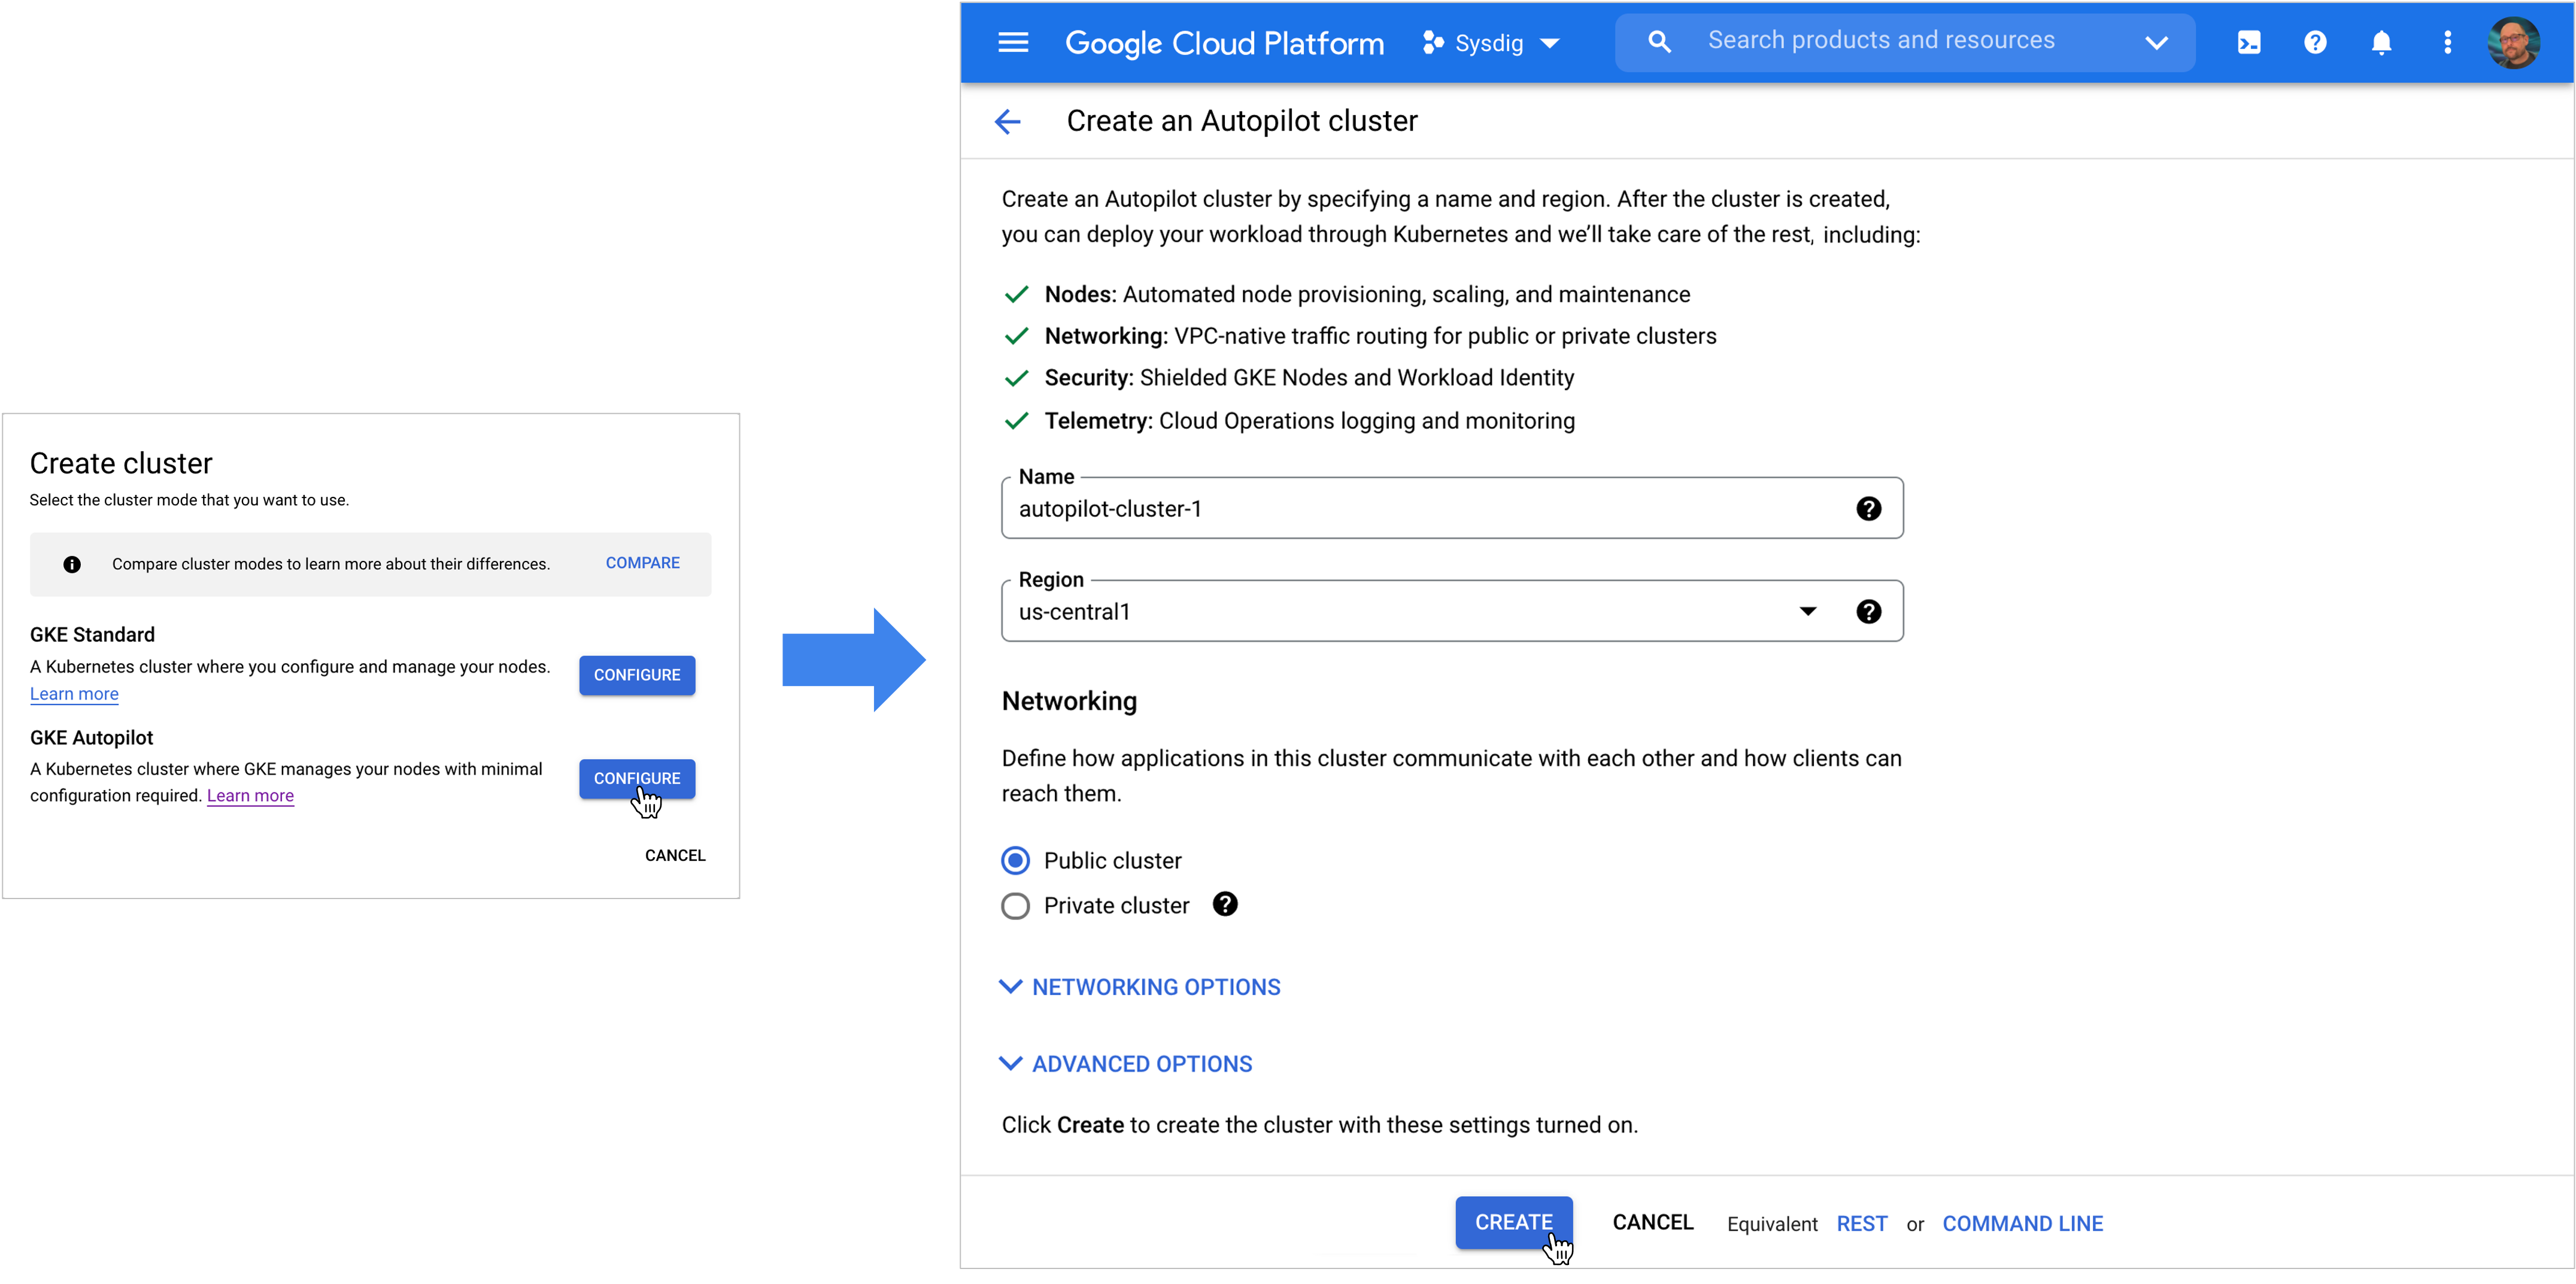This screenshot has height=1284, width=2576.
Task: Expand NETWORKING OPTIONS section
Action: pyautogui.click(x=1140, y=987)
